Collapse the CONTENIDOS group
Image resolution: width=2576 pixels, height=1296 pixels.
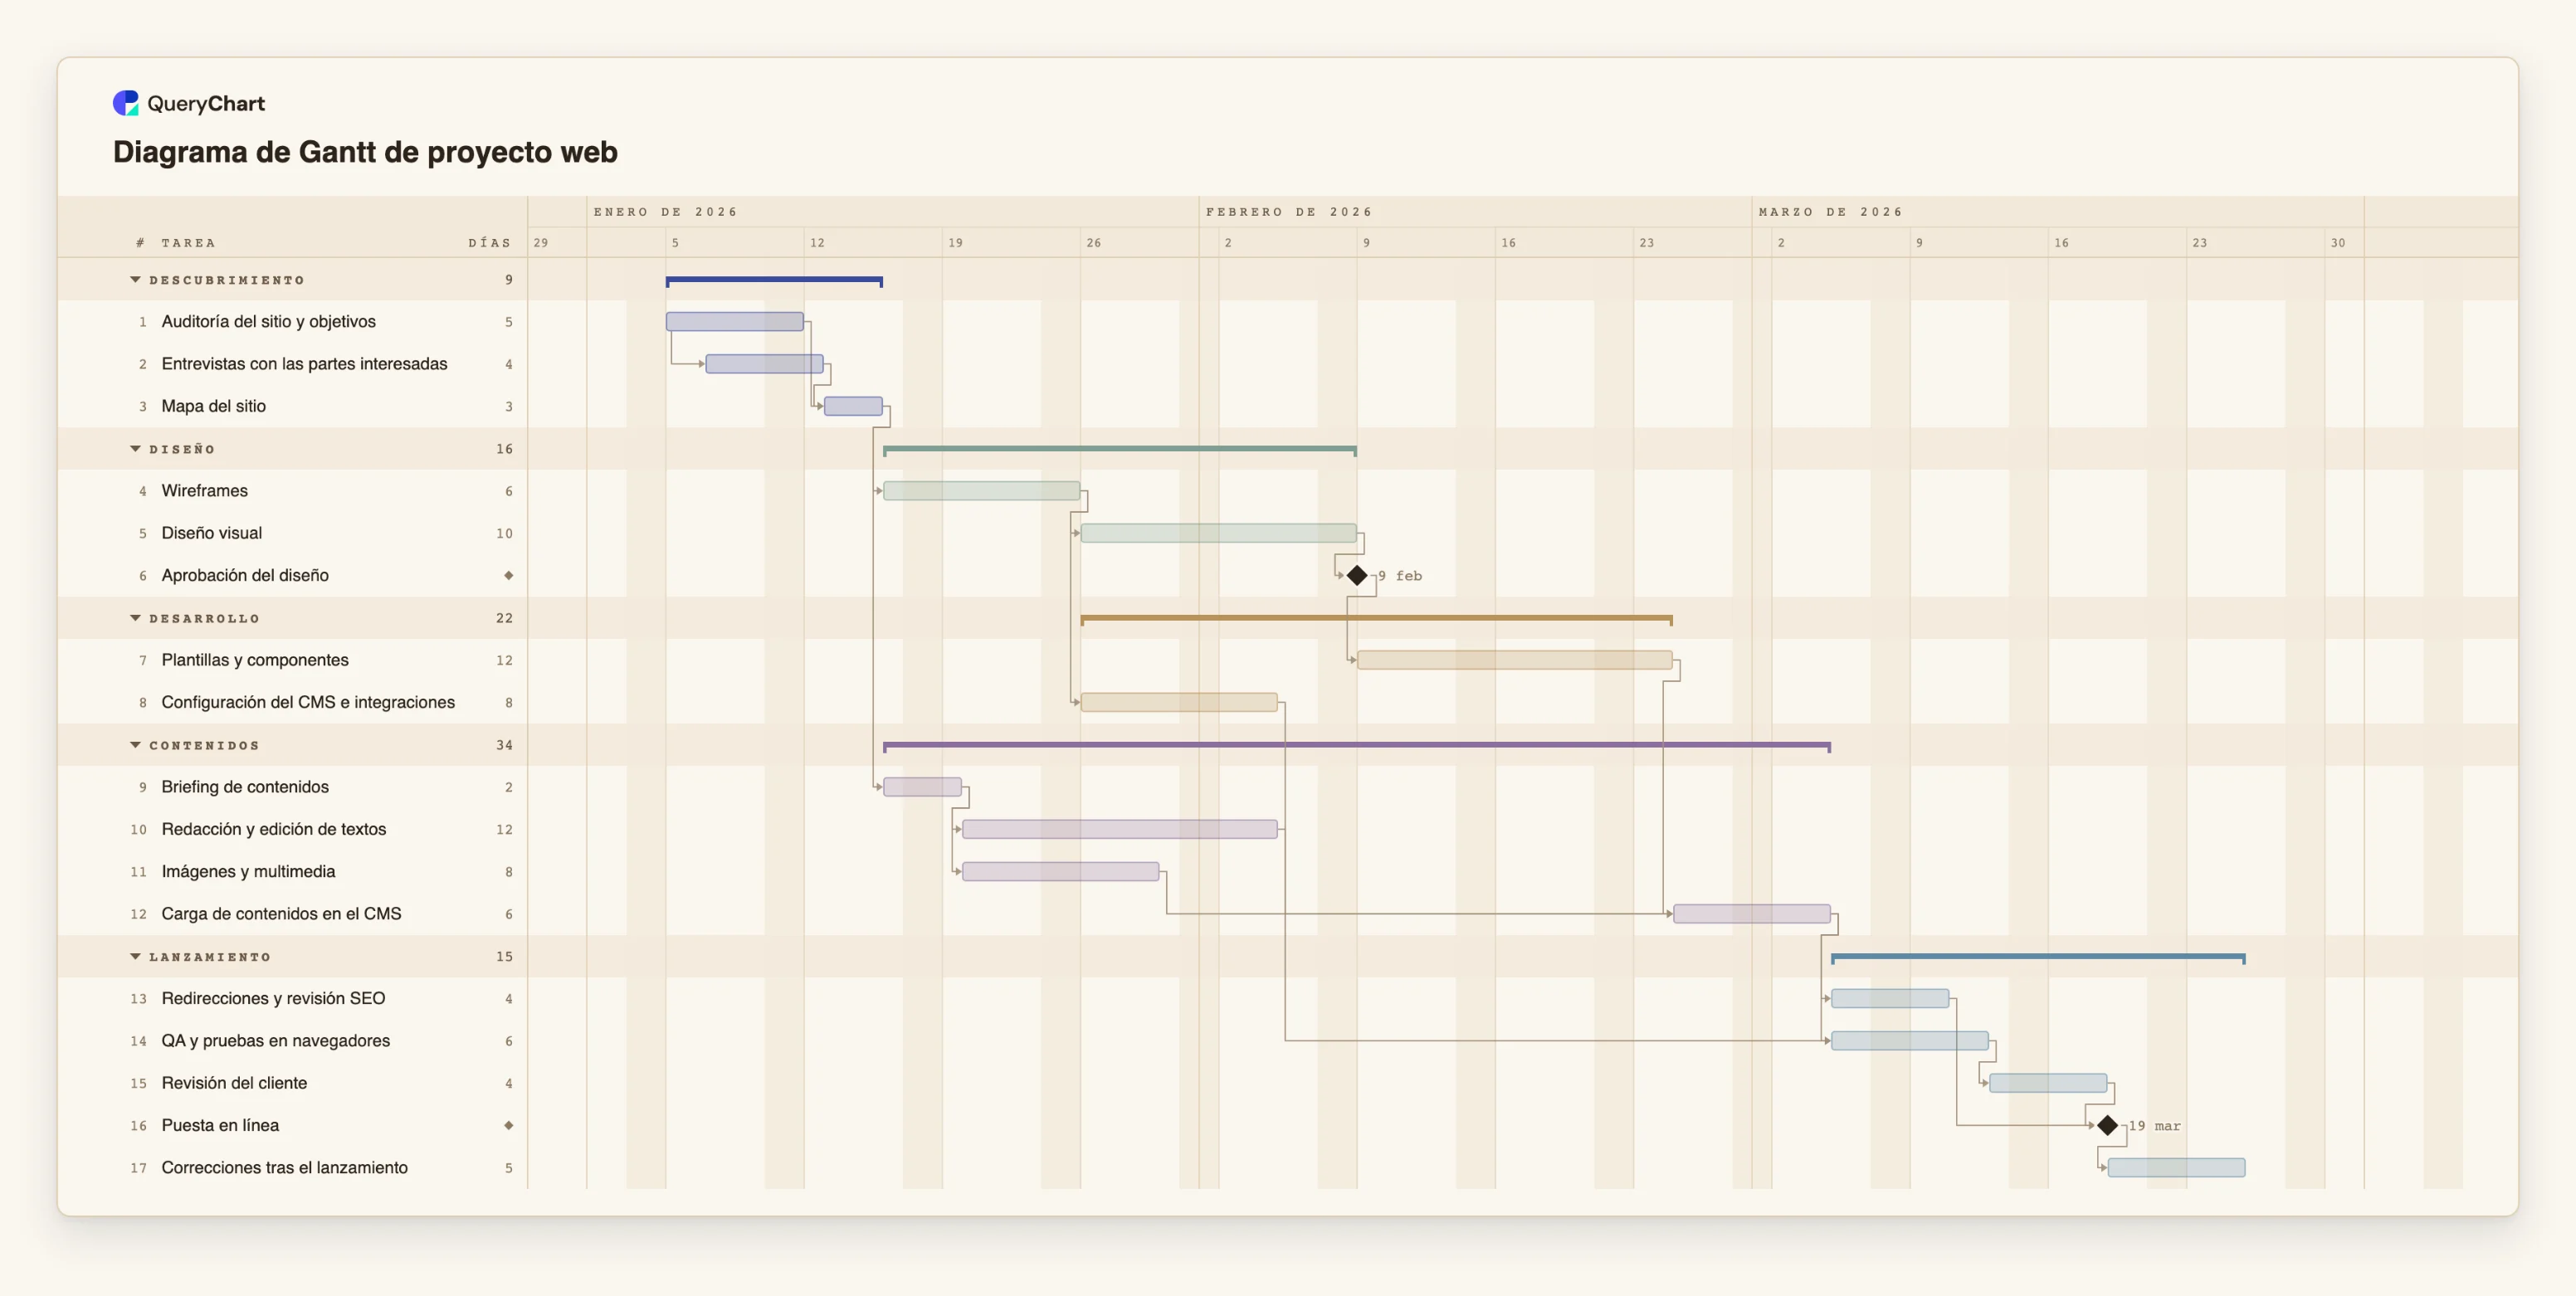pos(135,745)
